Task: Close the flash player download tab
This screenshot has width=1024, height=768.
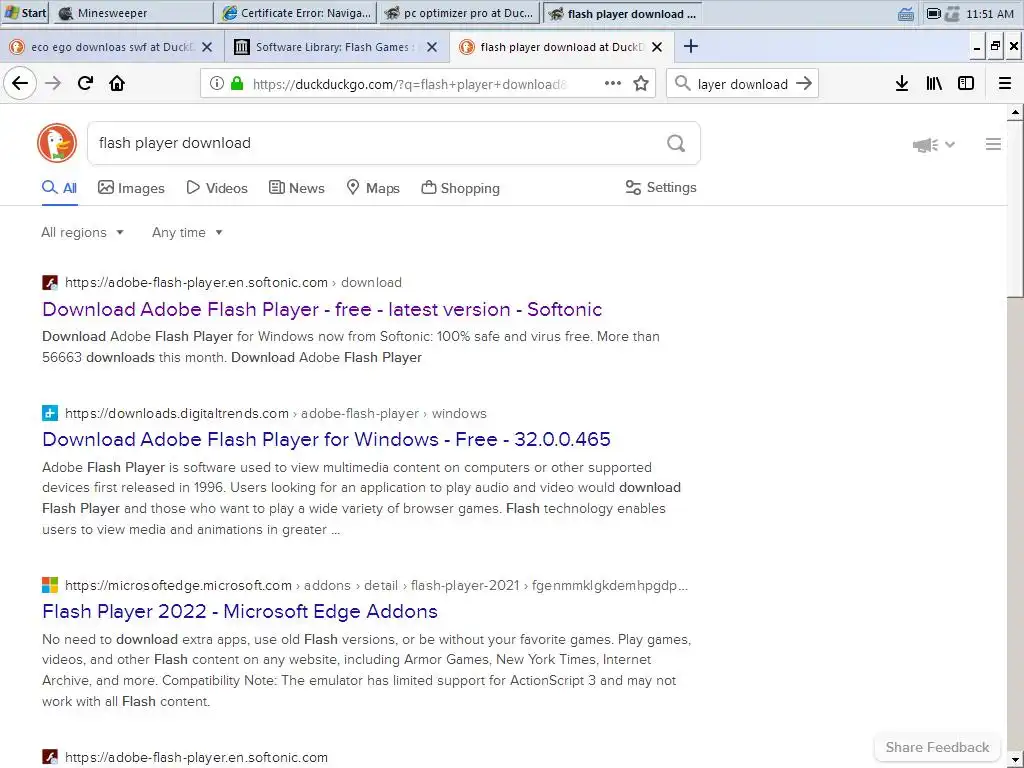Action: 657,47
